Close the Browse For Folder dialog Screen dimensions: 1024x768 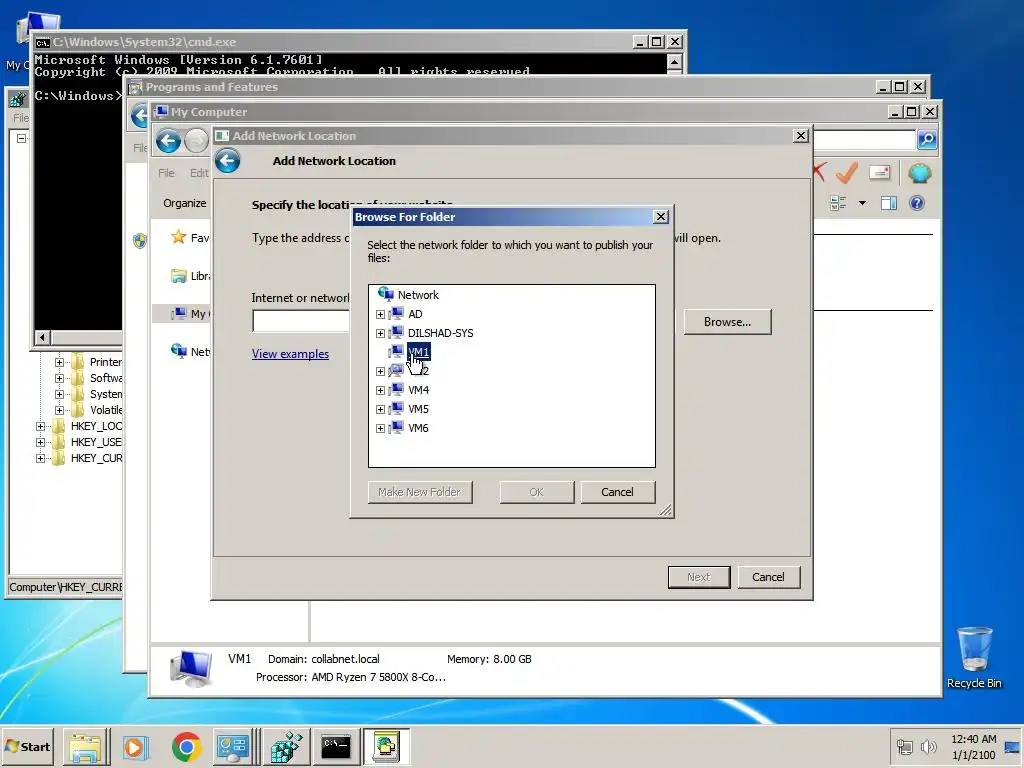point(660,217)
